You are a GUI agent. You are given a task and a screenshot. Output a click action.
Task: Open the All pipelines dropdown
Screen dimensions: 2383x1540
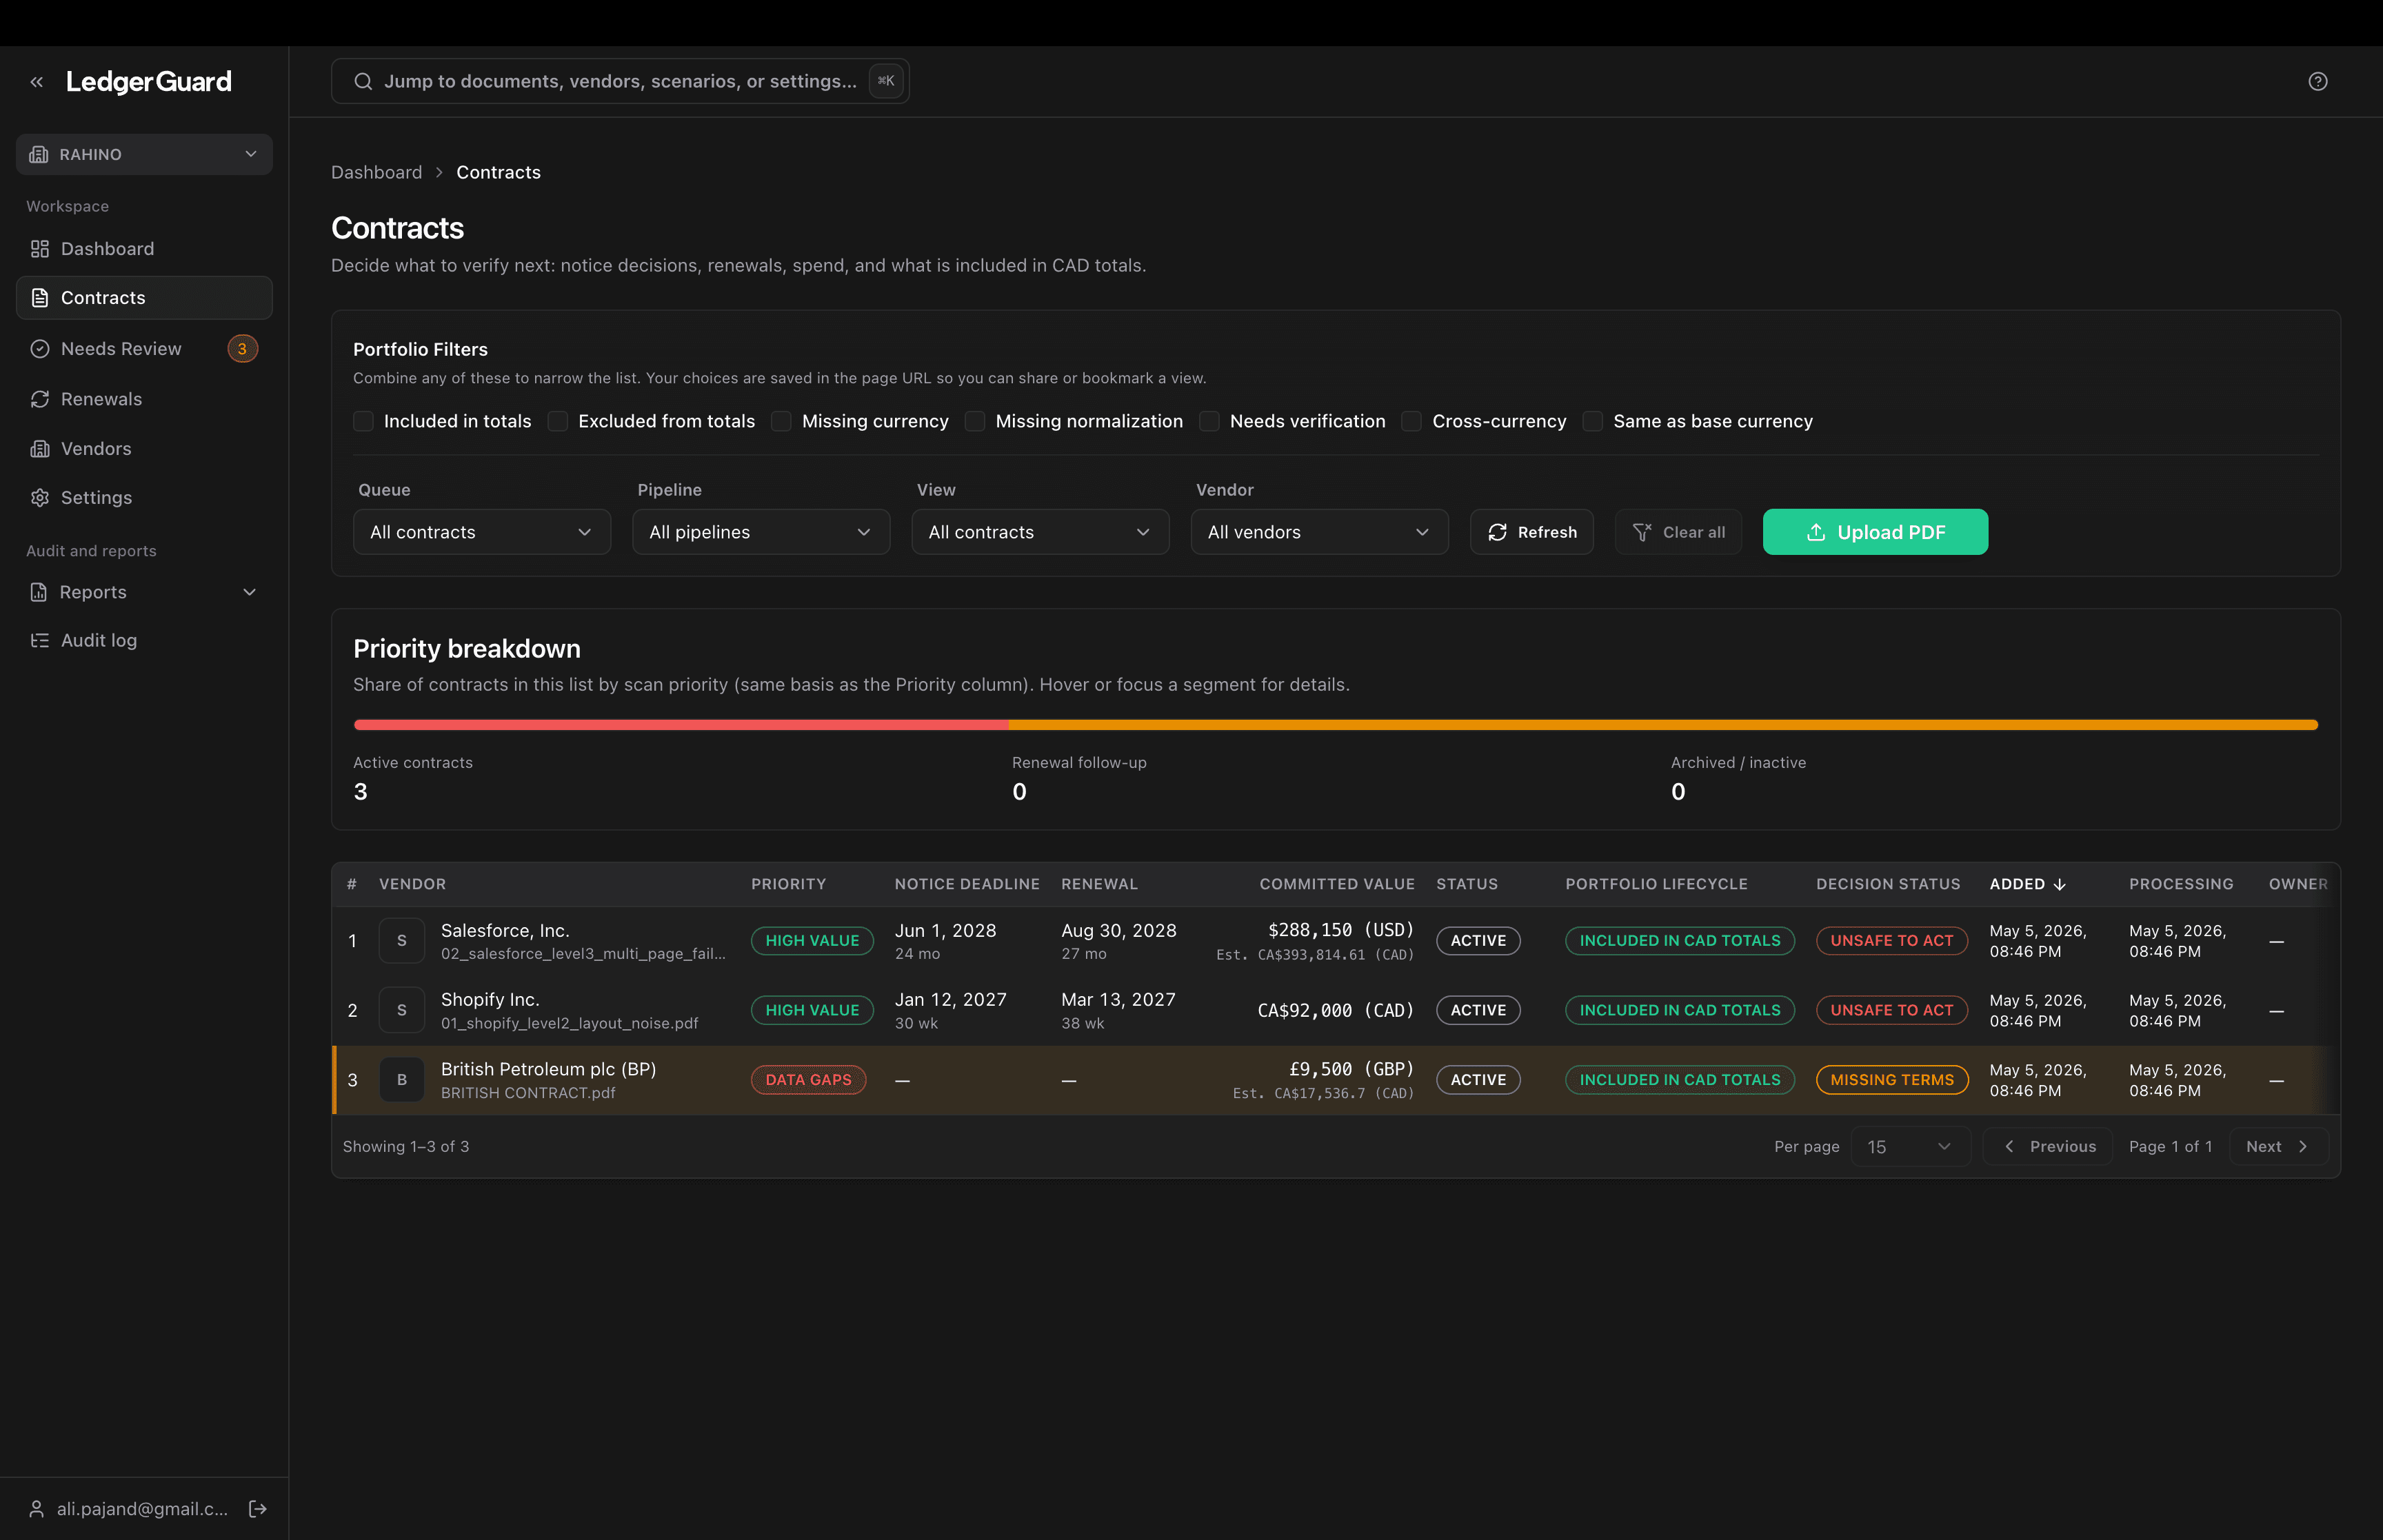coord(761,532)
